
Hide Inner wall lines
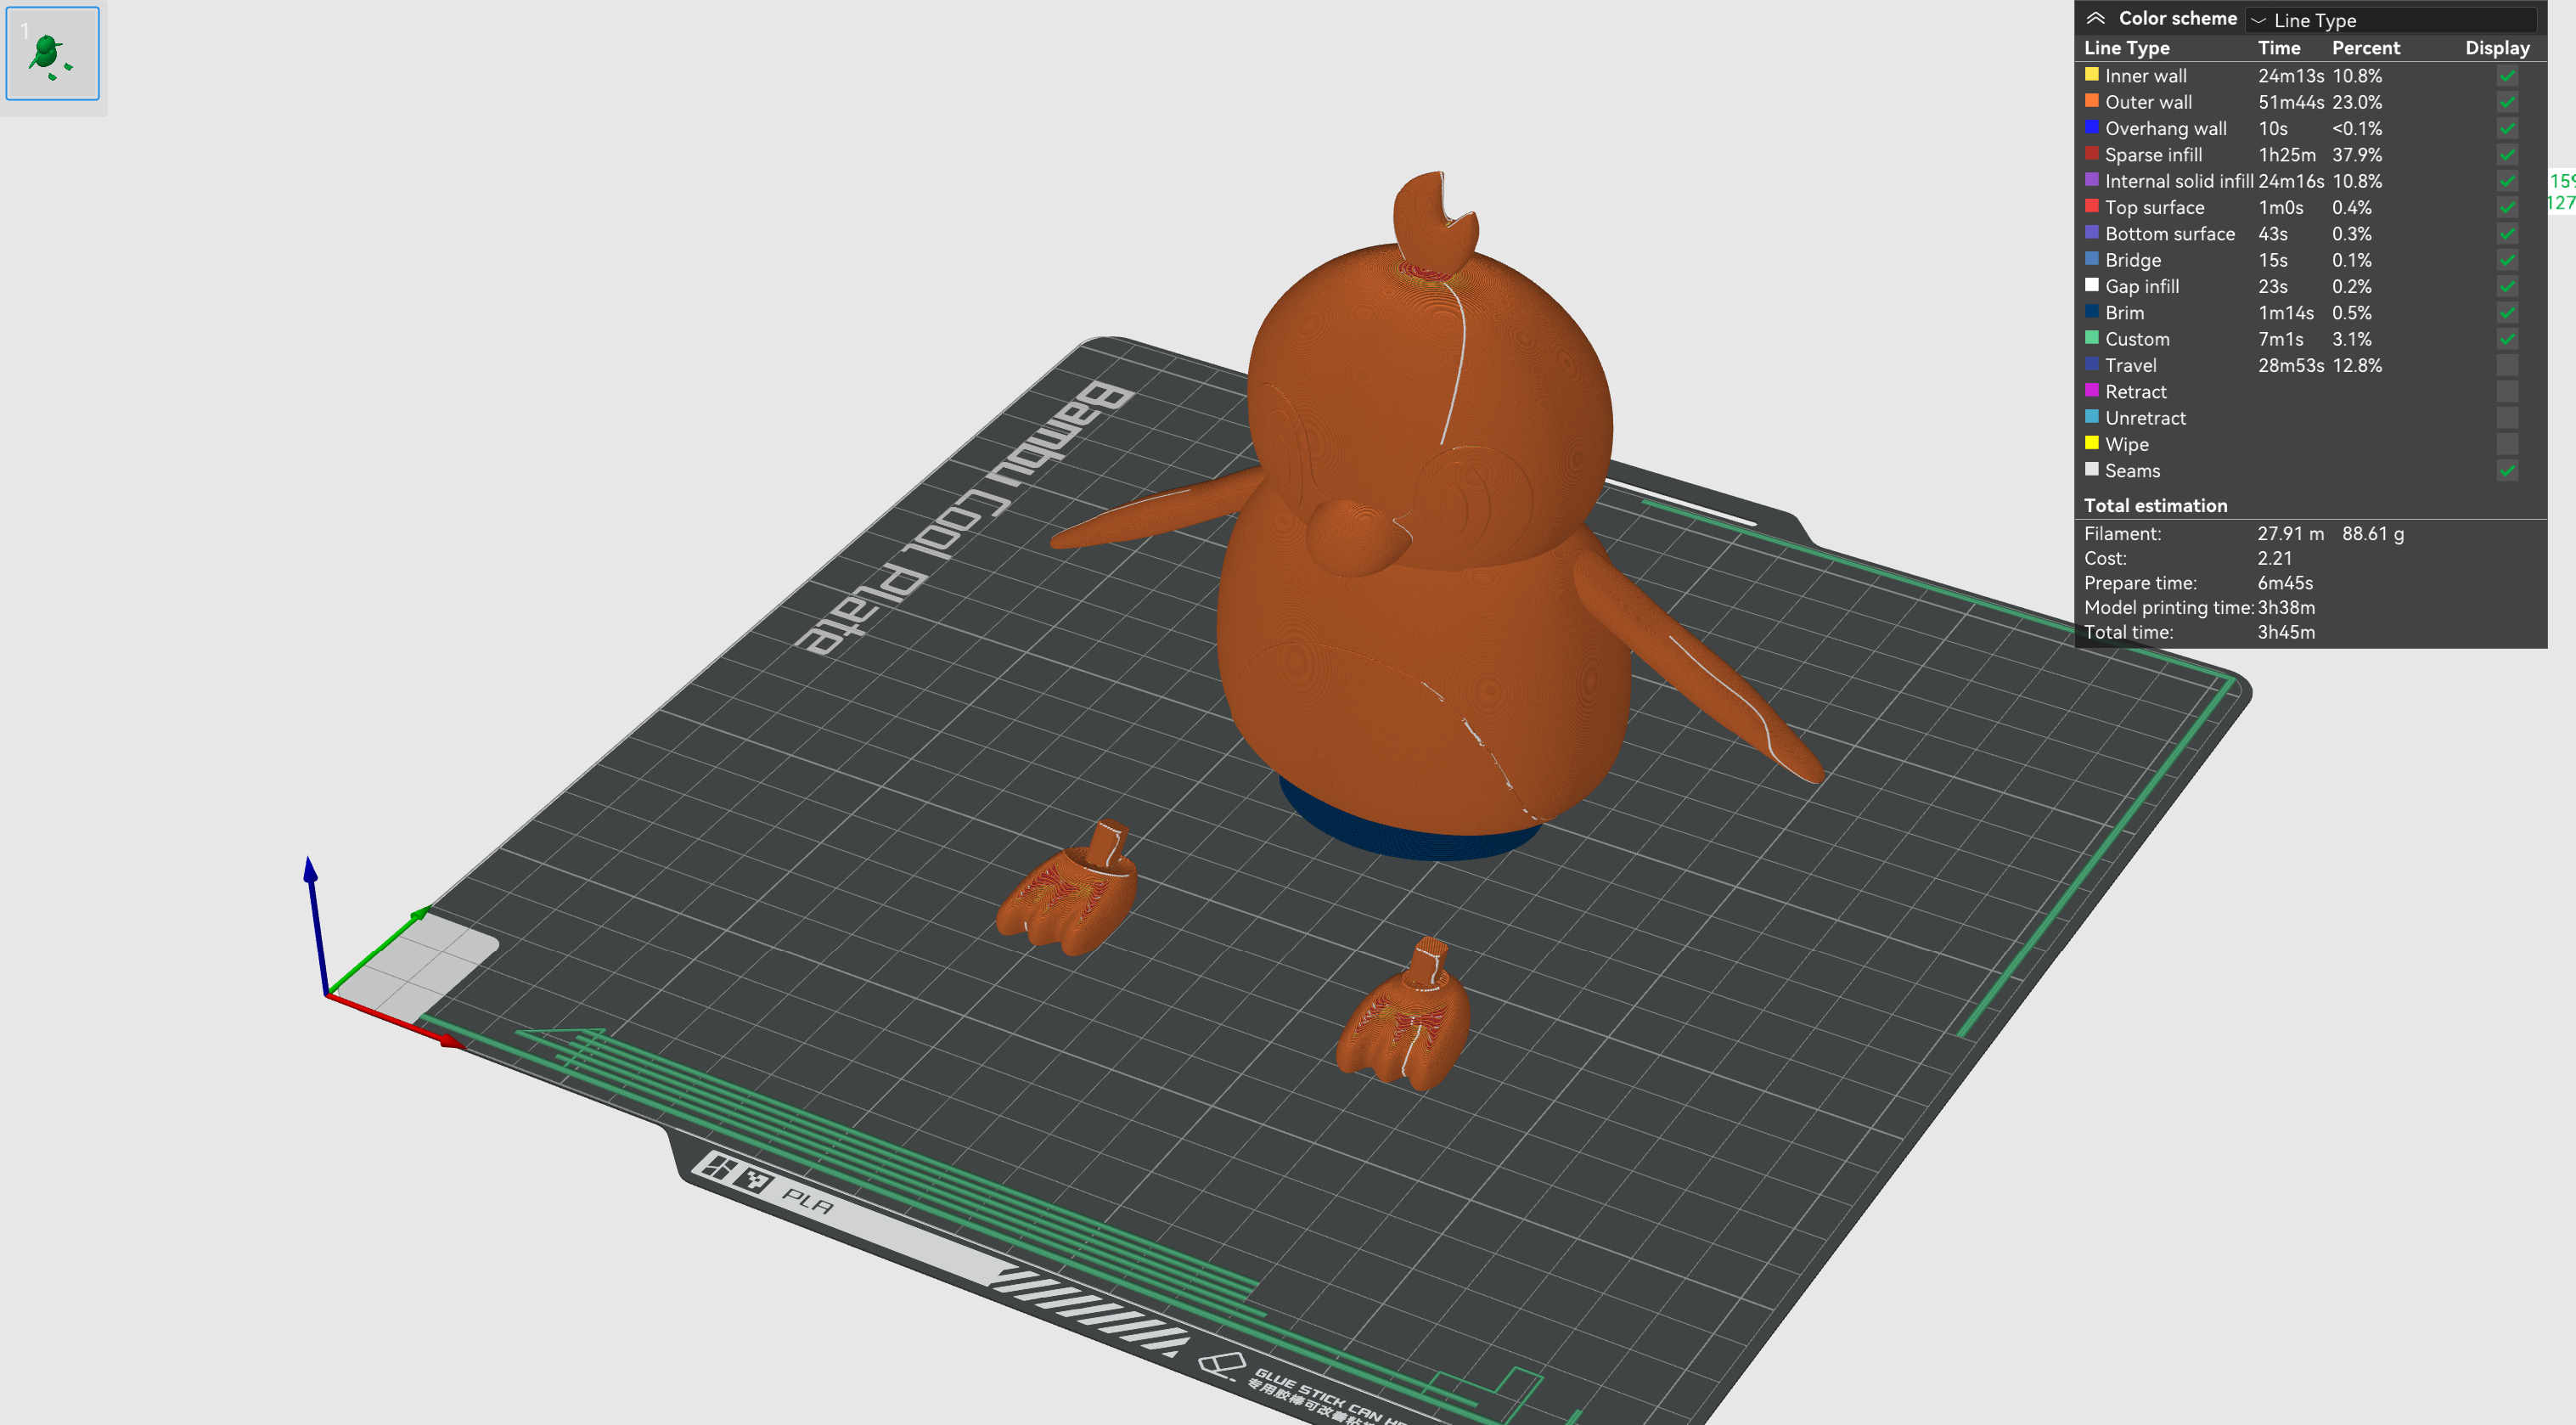pos(2507,76)
